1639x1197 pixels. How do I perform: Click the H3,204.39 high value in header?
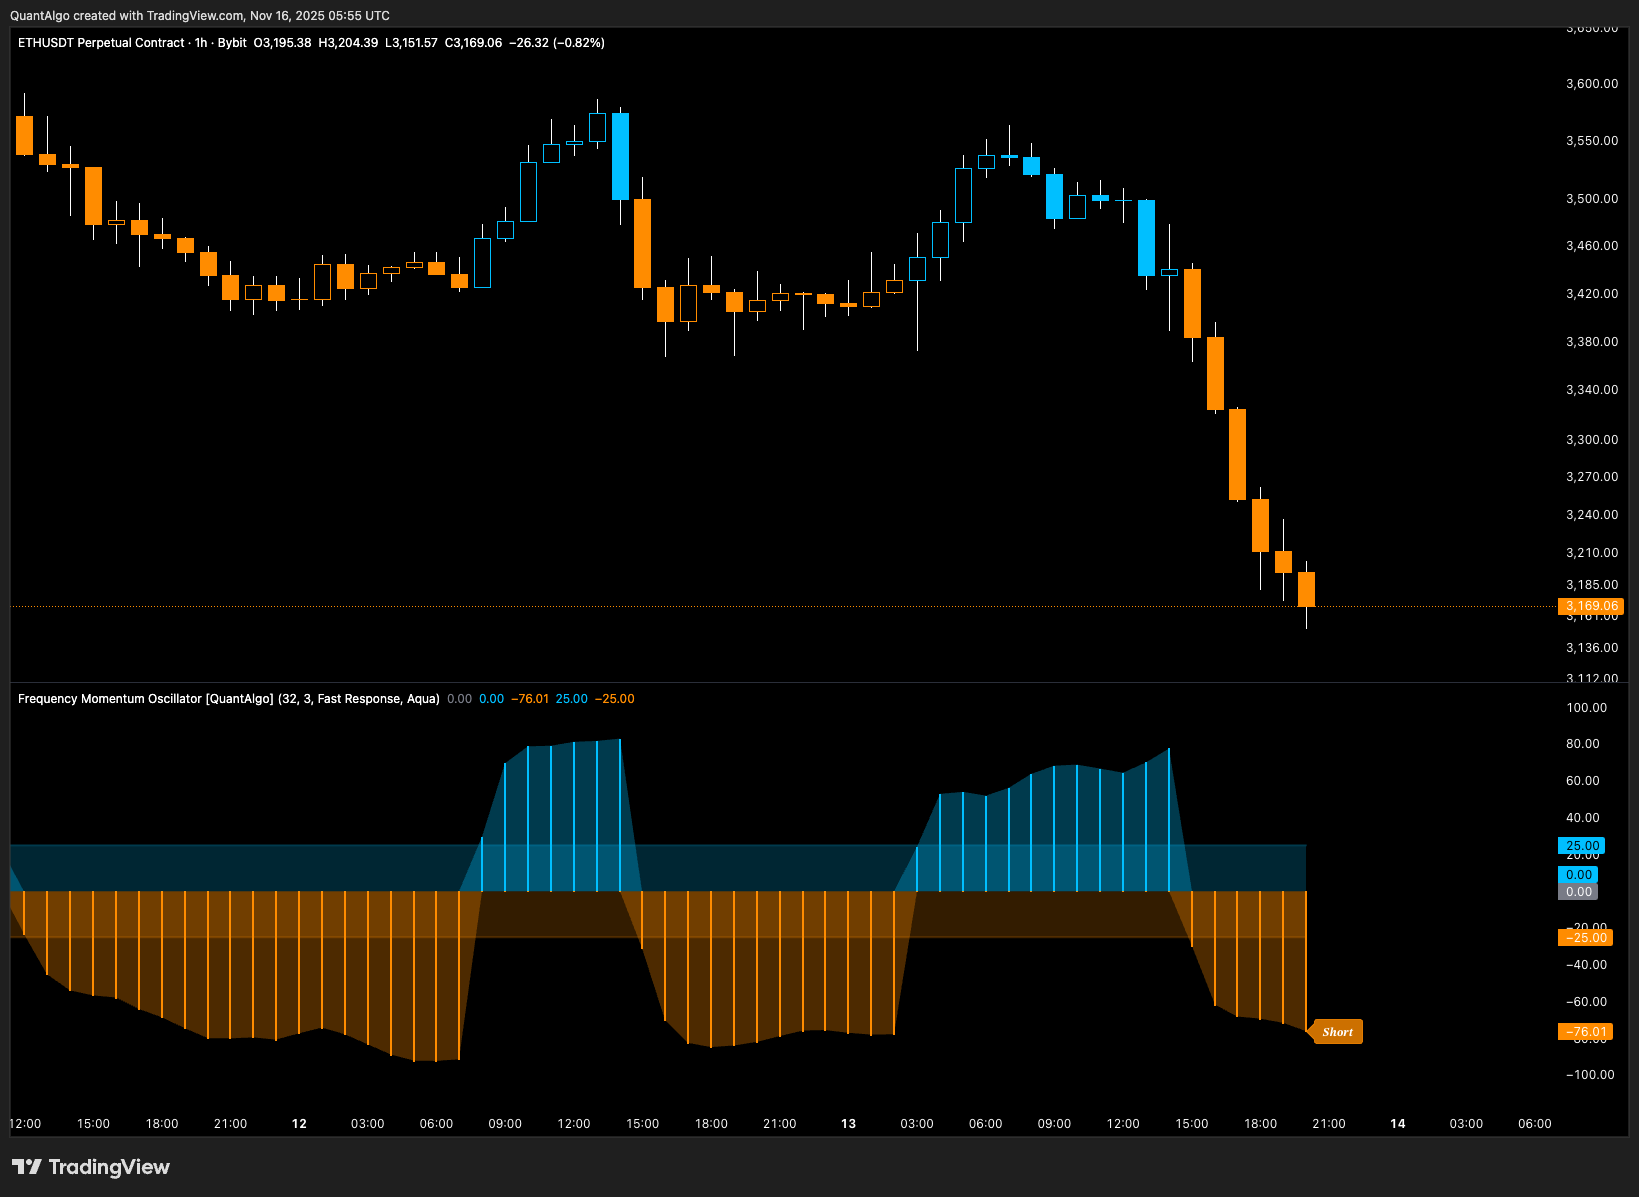348,43
